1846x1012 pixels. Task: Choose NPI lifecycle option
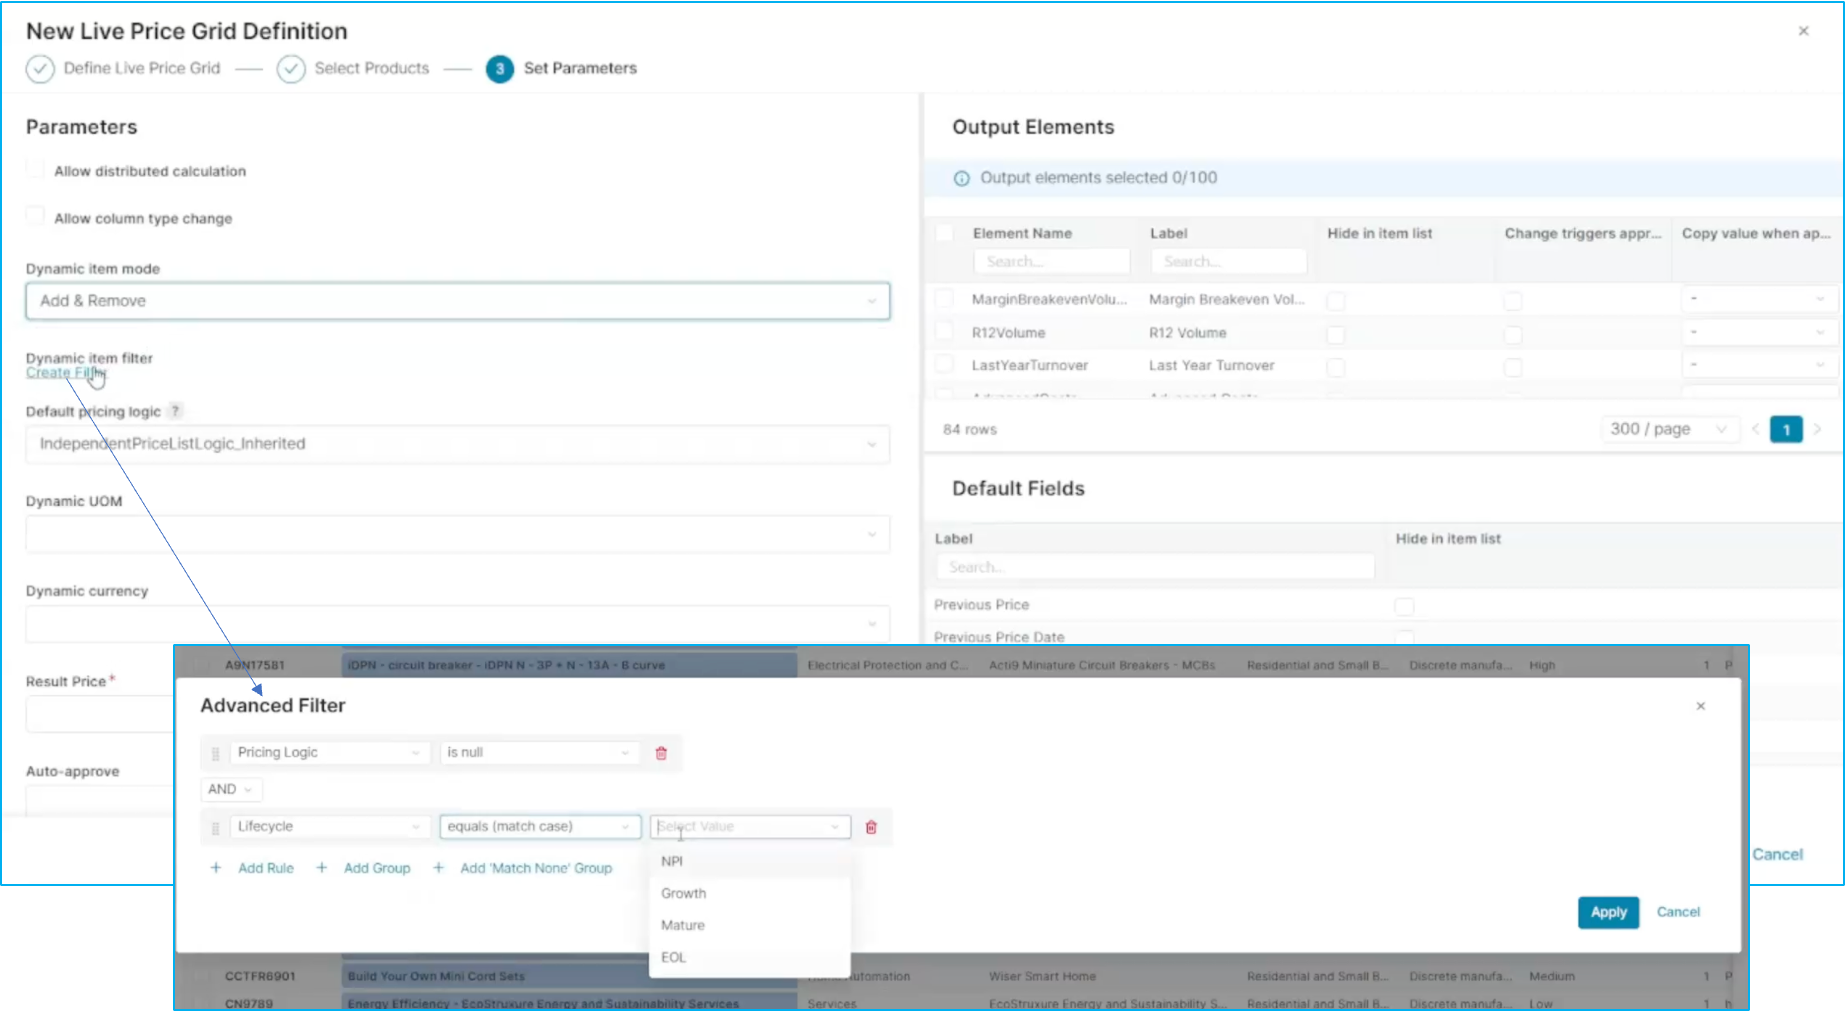(750, 861)
